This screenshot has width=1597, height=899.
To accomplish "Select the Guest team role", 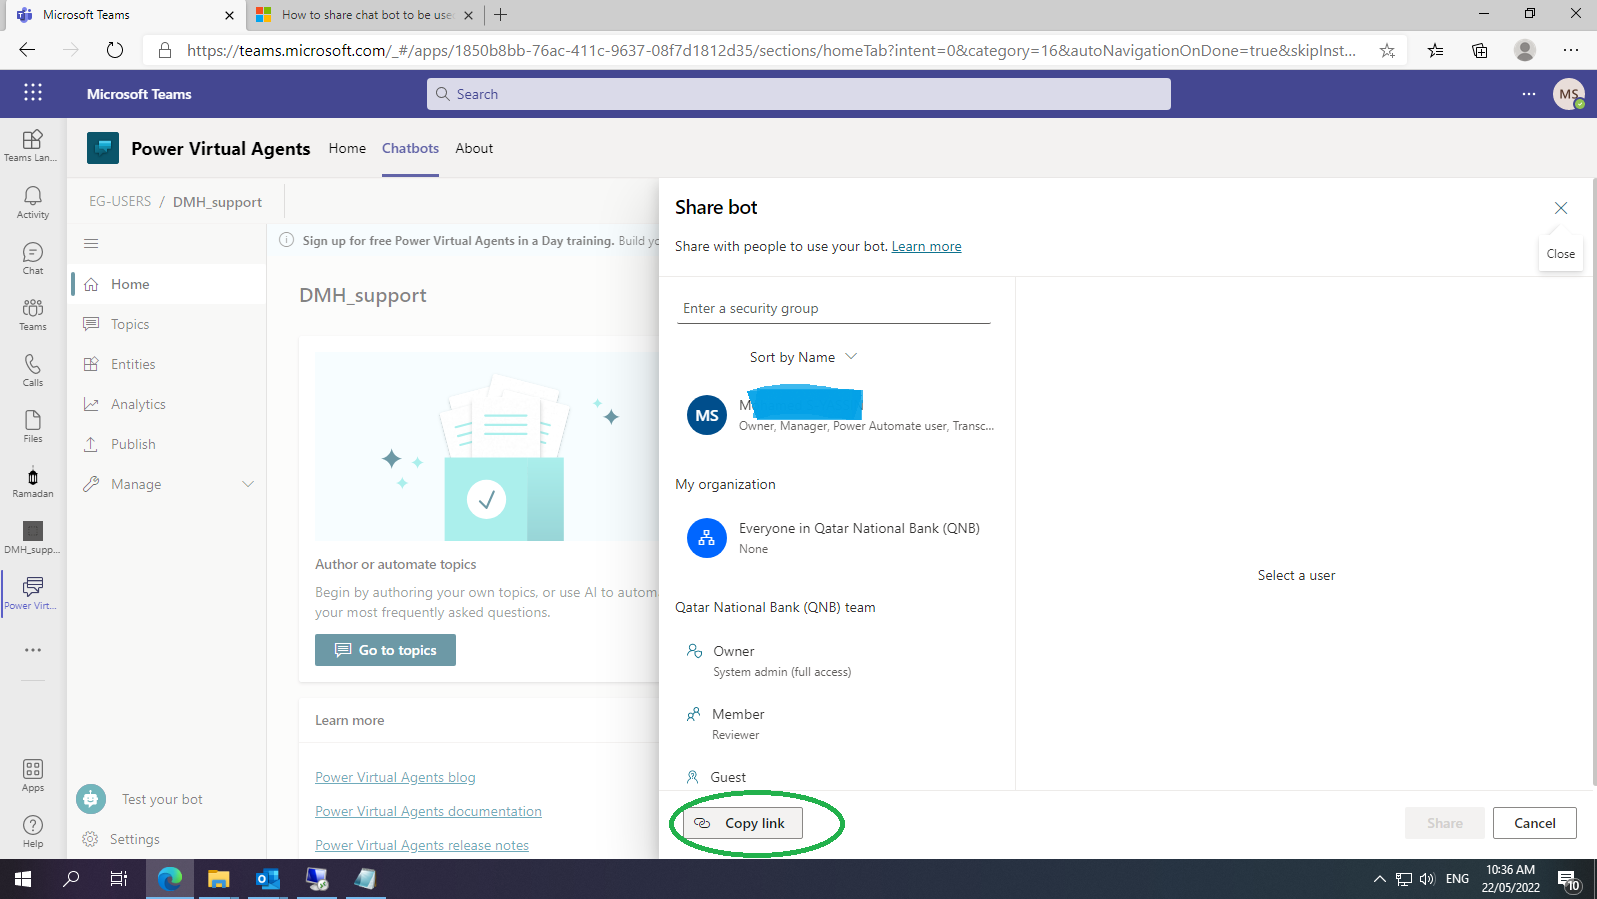I will point(717,777).
